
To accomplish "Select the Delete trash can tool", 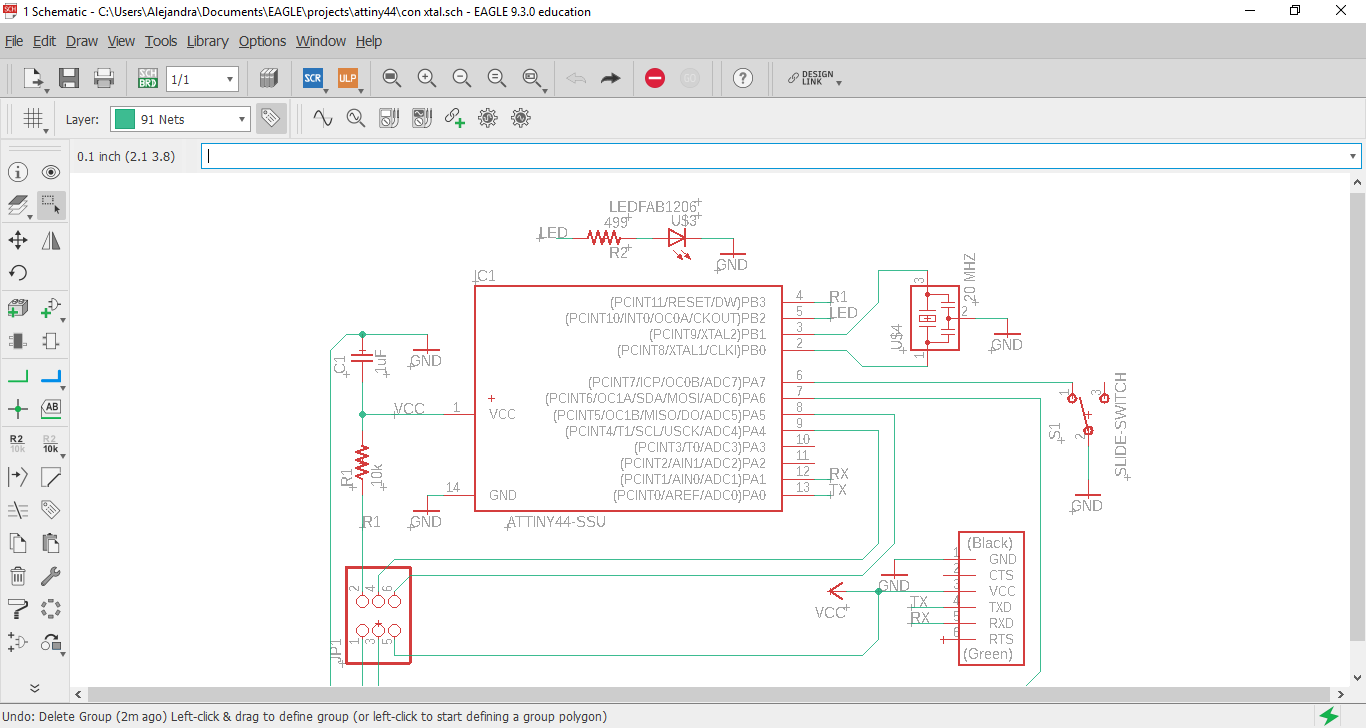I will (18, 576).
